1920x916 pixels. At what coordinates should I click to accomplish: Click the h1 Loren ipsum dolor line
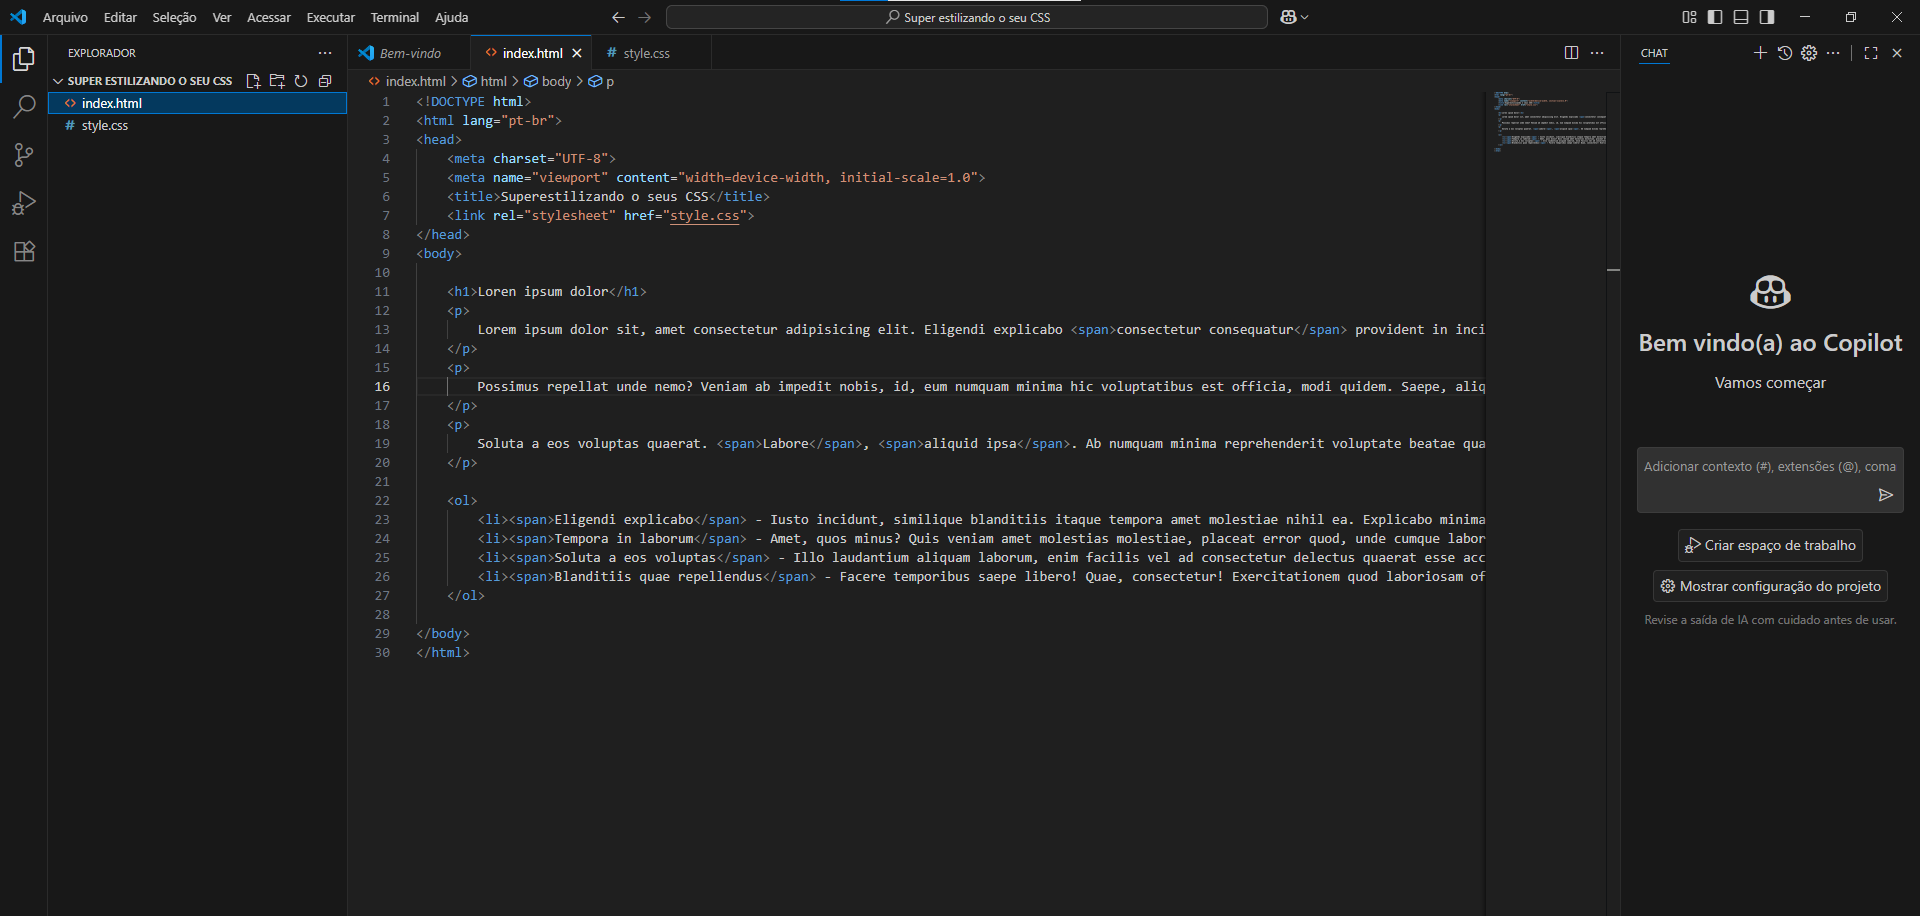click(x=547, y=292)
